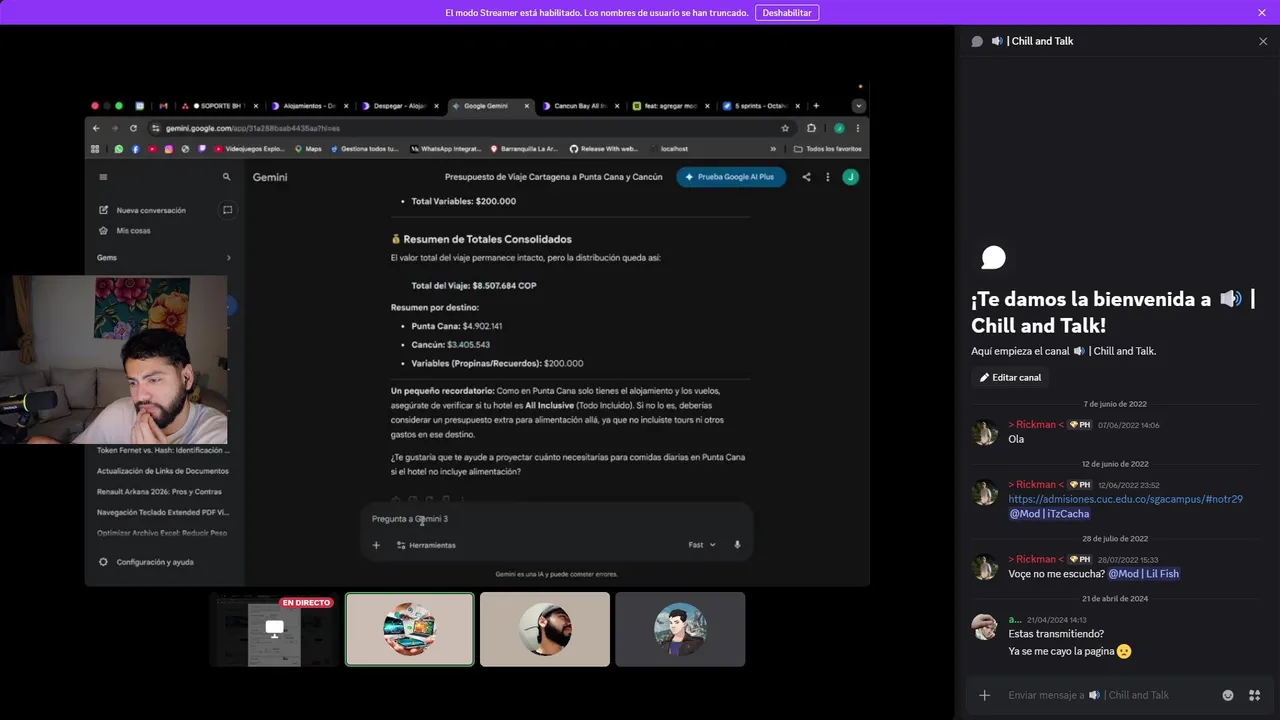
Task: Open the apps icon in the message box
Action: (1255, 695)
